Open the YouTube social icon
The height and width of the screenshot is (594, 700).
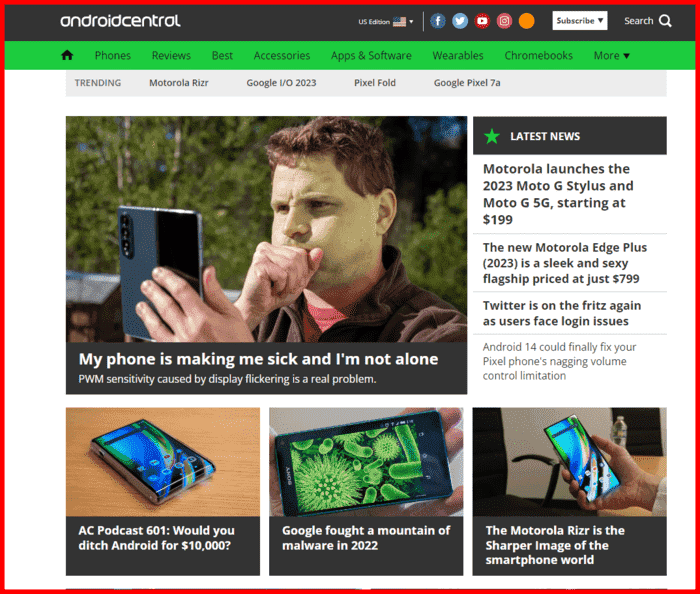(482, 21)
